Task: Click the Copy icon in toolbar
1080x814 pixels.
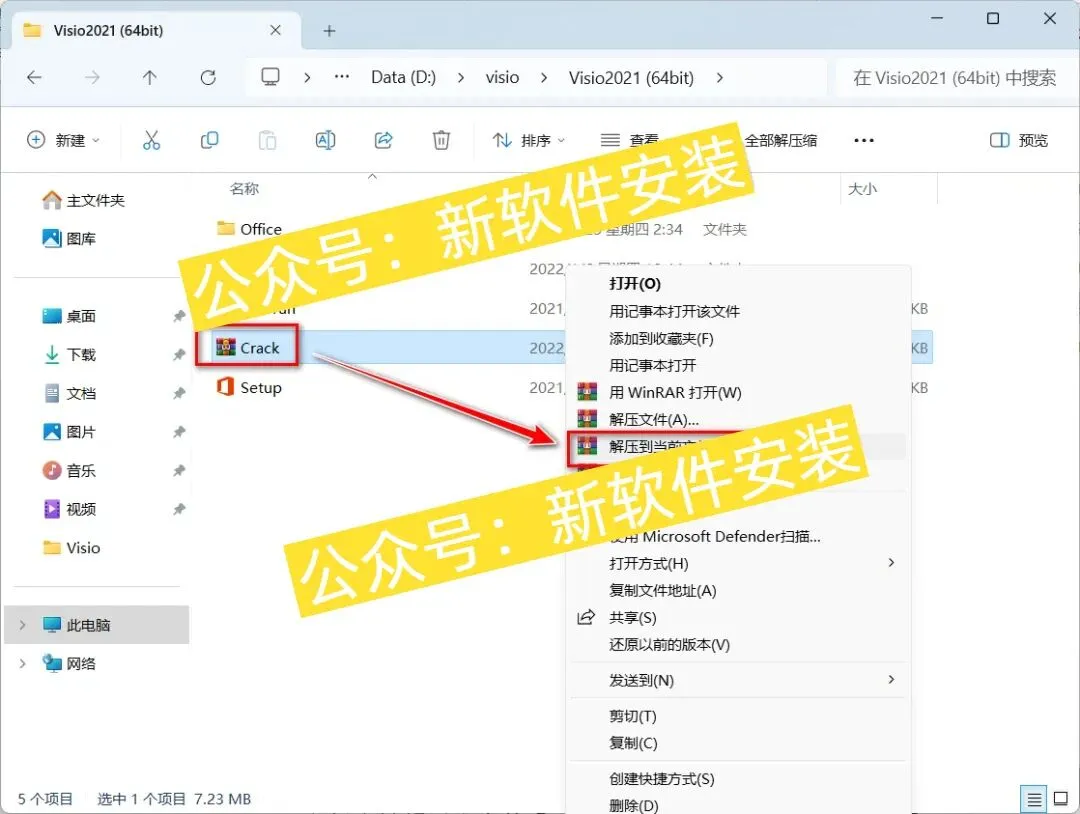Action: (209, 140)
